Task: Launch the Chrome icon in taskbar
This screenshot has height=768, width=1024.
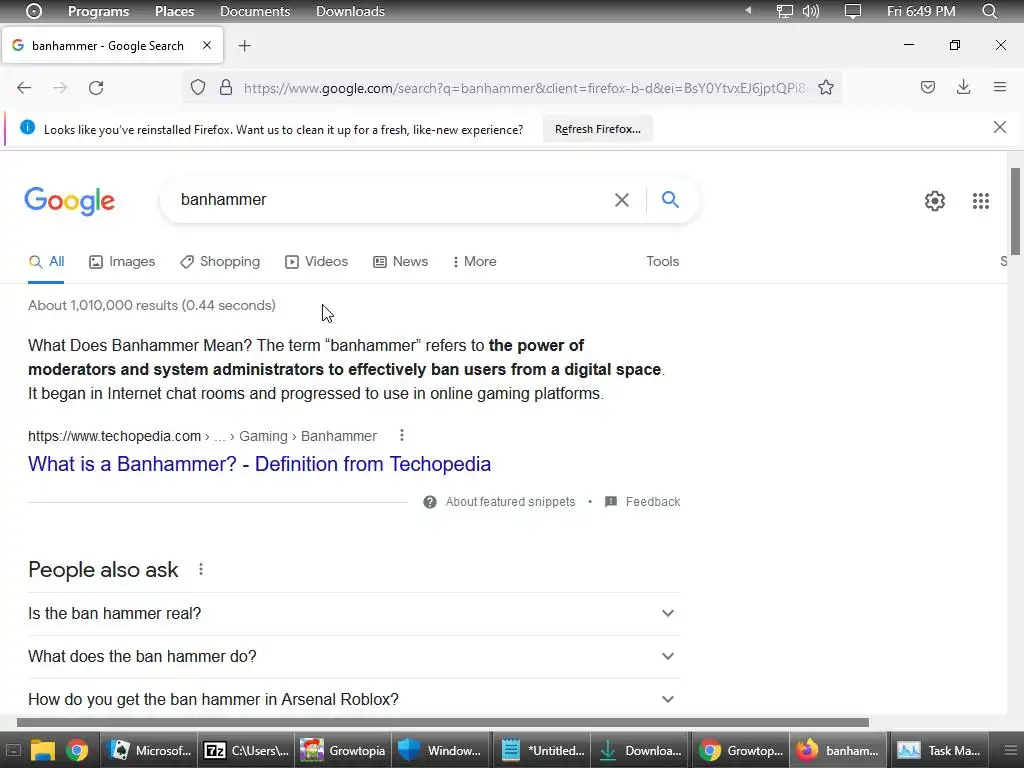Action: [76, 750]
